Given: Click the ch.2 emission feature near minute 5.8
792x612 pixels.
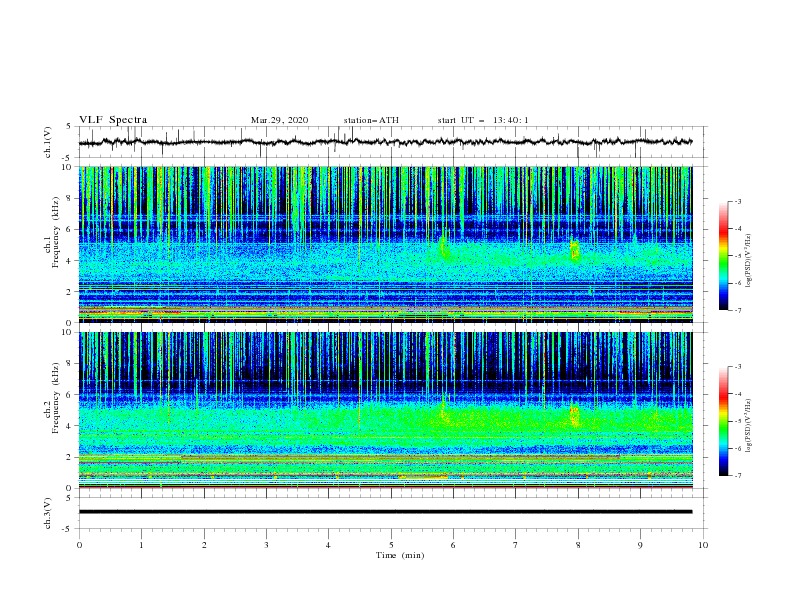Looking at the screenshot, I should [444, 411].
